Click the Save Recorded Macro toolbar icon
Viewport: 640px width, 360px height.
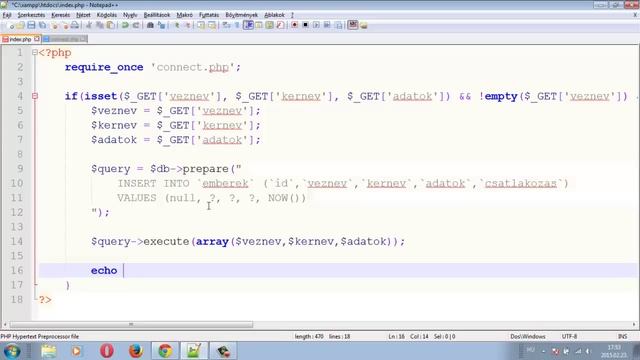tap(339, 25)
